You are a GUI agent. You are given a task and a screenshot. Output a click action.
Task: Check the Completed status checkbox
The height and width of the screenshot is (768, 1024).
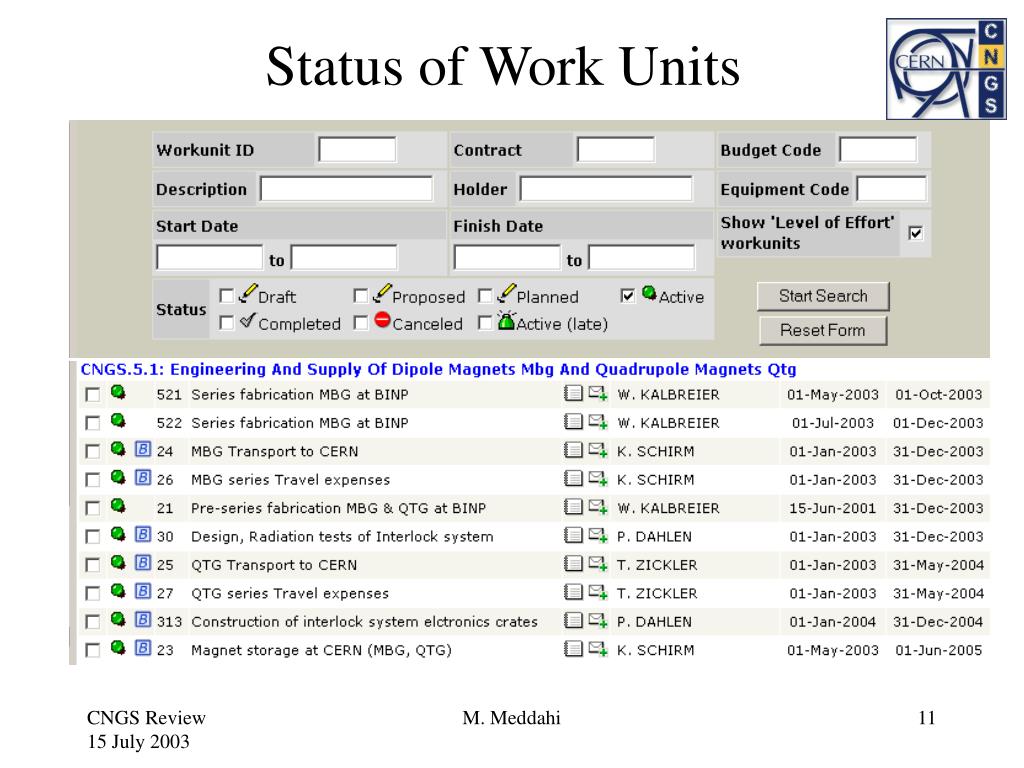pos(226,323)
